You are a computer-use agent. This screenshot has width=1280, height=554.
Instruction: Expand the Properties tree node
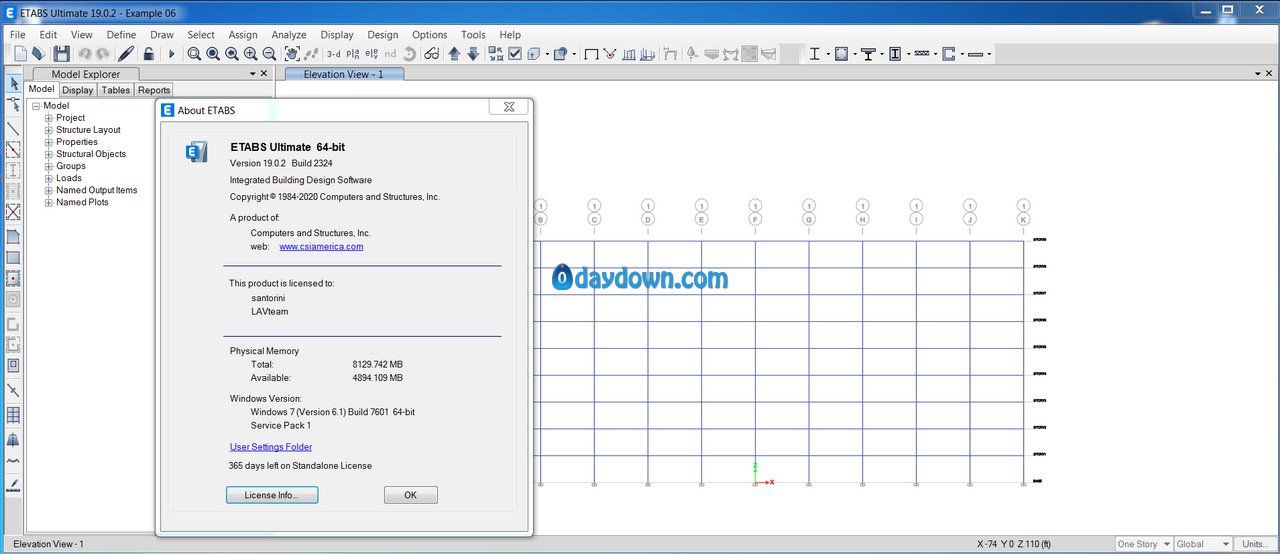pos(48,142)
